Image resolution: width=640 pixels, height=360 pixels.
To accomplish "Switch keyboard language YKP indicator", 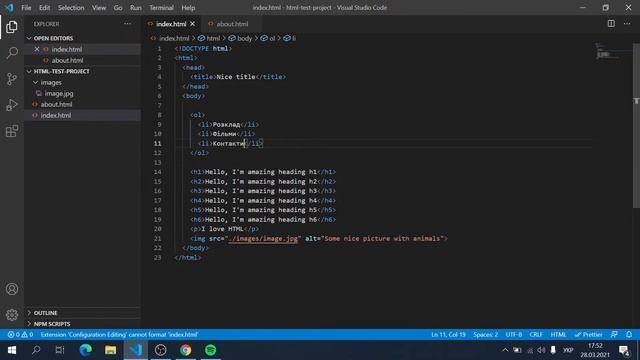I will point(568,350).
